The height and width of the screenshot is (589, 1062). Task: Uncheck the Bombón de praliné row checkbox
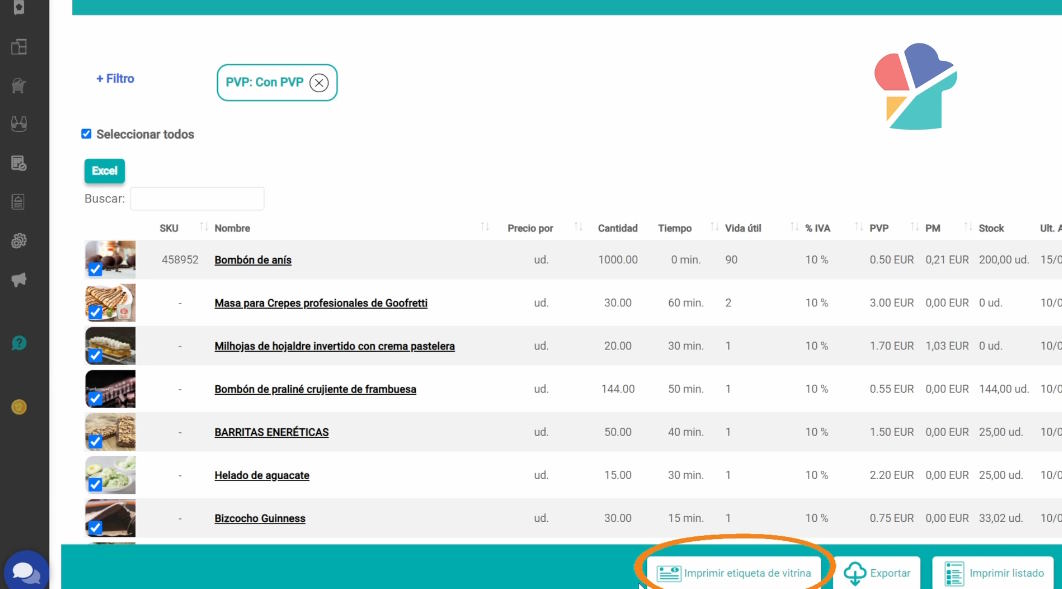pos(95,398)
